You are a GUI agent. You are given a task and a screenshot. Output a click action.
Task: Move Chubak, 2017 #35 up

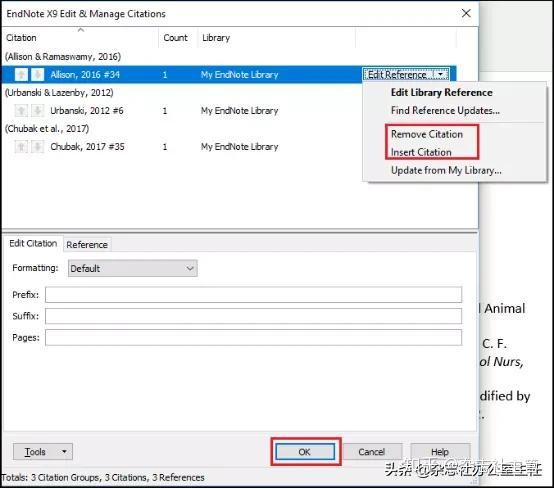click(x=21, y=146)
